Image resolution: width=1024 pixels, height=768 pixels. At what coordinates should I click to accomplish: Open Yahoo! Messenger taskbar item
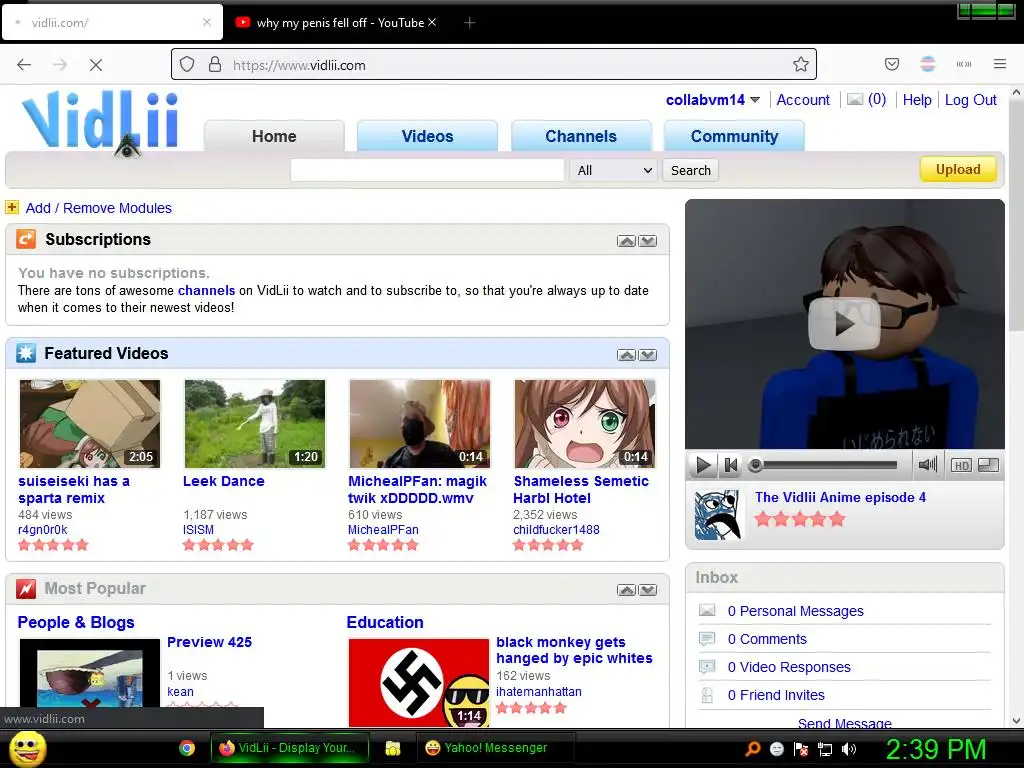point(495,748)
